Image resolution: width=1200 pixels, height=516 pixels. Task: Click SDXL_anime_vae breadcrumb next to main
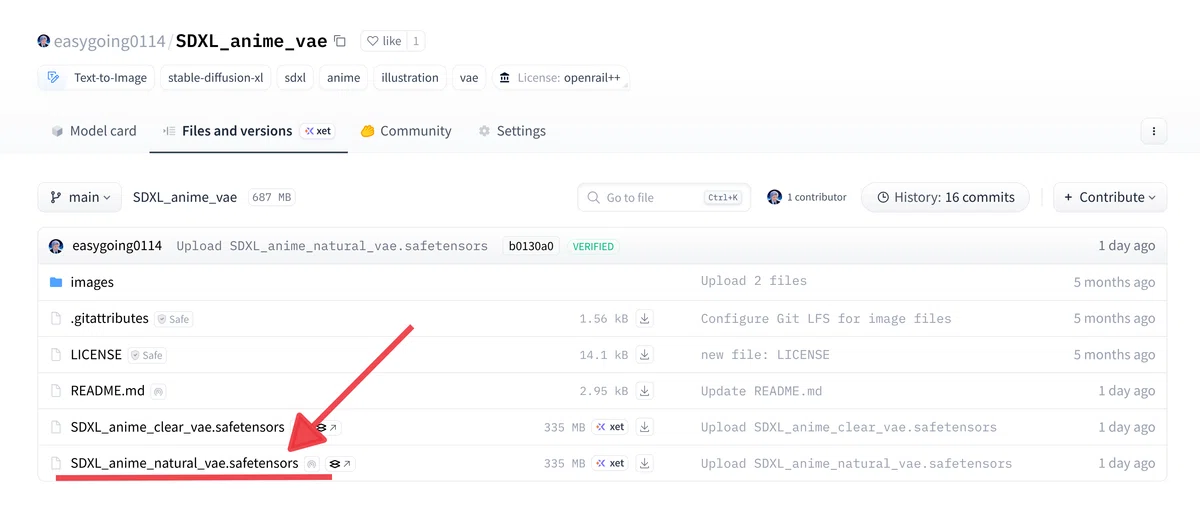click(185, 197)
